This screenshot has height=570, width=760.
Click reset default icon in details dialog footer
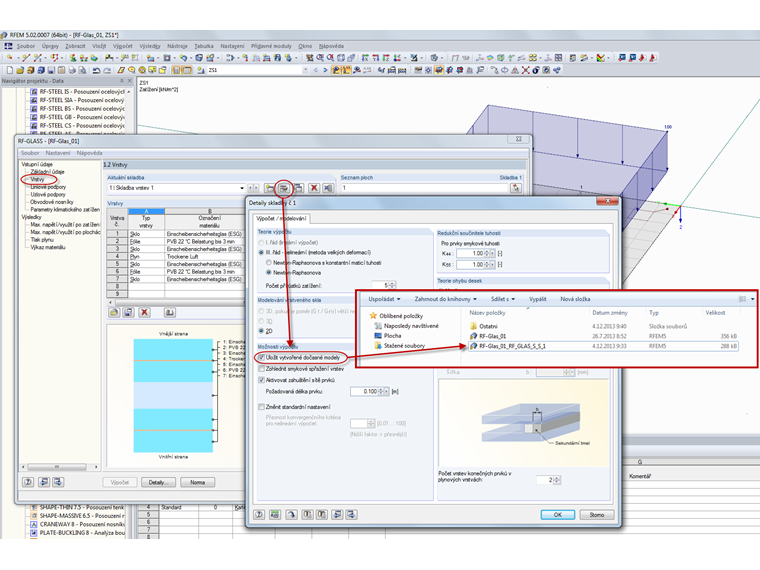pyautogui.click(x=291, y=514)
